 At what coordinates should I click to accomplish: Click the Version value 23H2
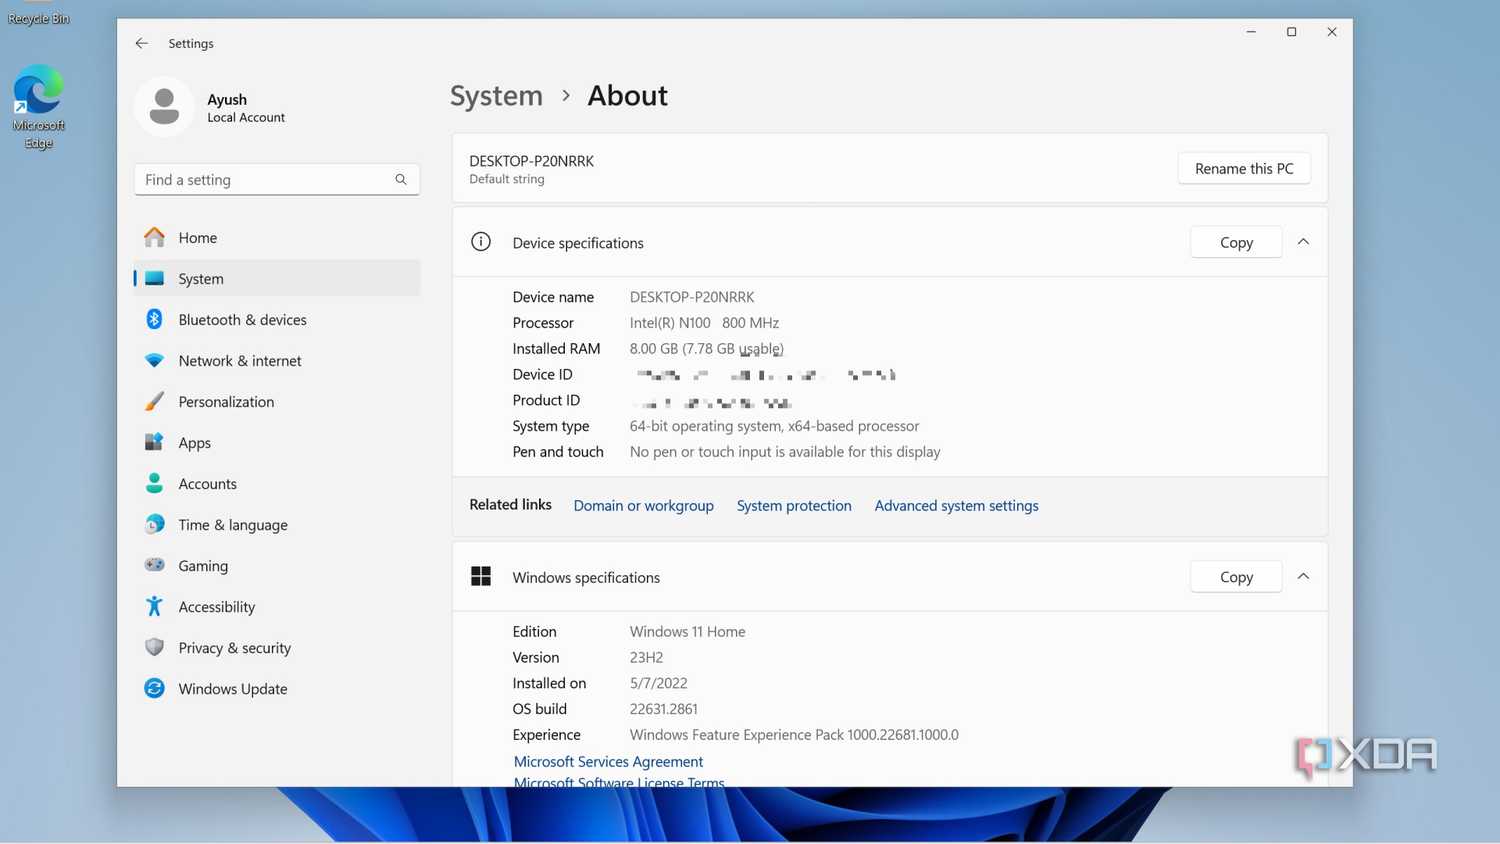pyautogui.click(x=646, y=657)
